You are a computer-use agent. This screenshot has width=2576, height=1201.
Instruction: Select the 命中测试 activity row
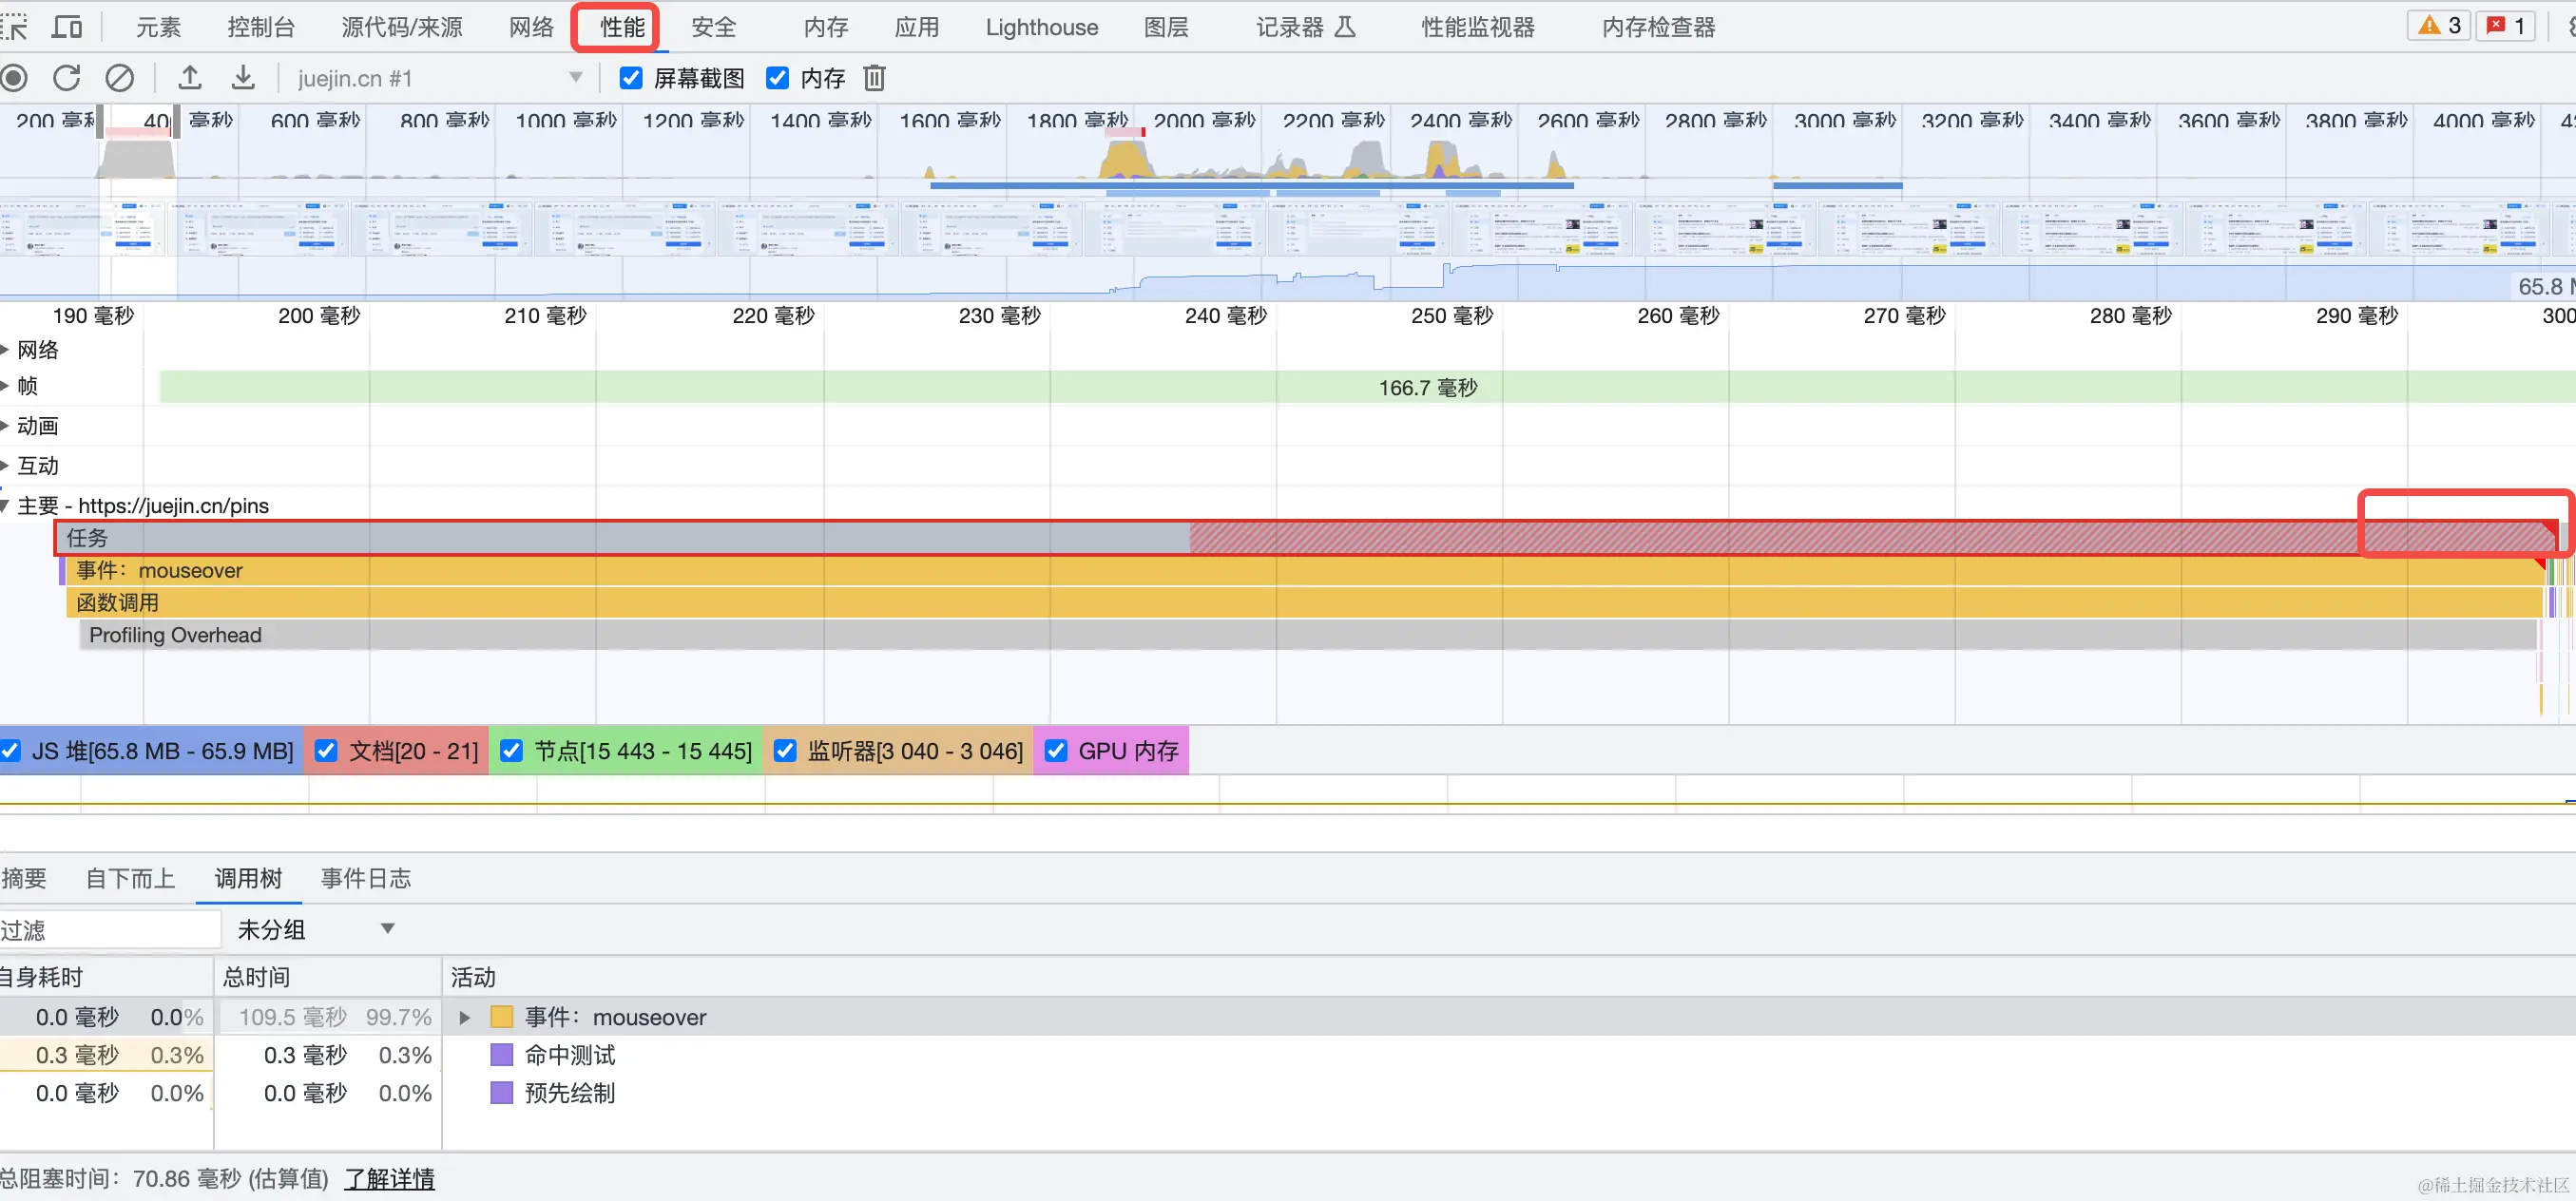pos(1288,1055)
